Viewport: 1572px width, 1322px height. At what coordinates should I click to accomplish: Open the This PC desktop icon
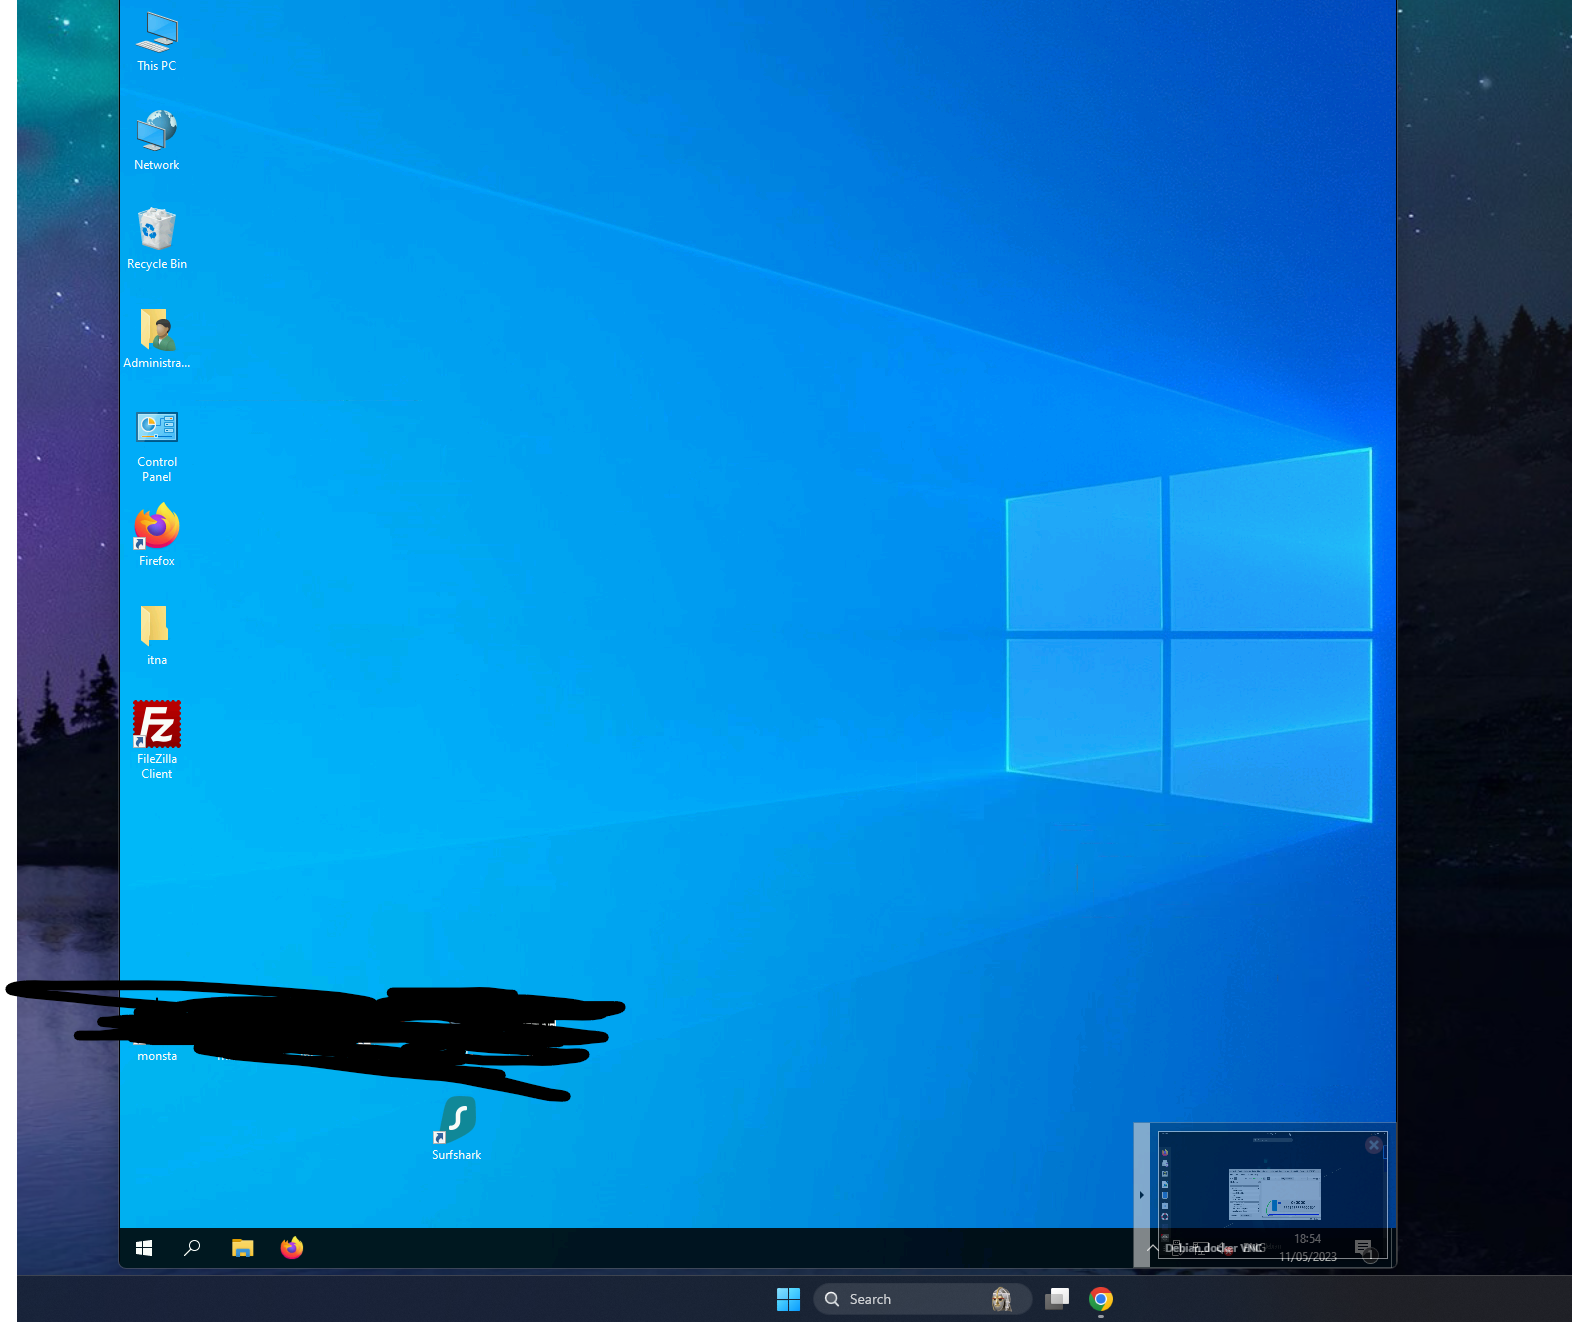click(156, 40)
